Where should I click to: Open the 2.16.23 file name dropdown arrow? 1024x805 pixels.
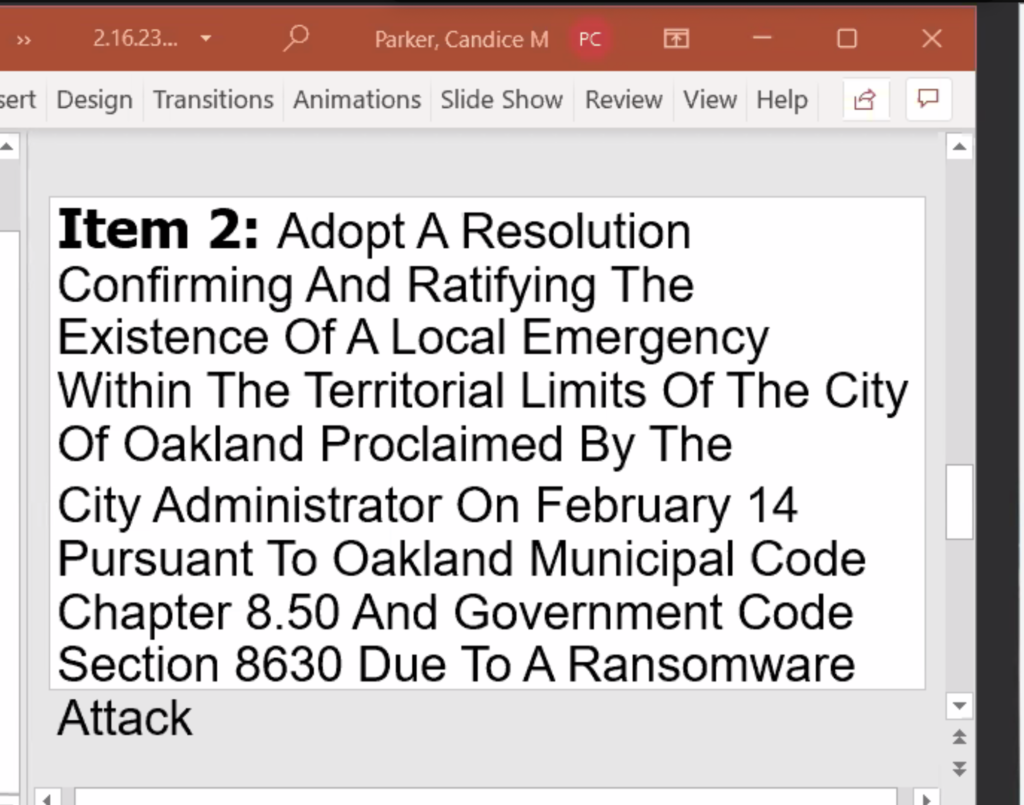[206, 39]
